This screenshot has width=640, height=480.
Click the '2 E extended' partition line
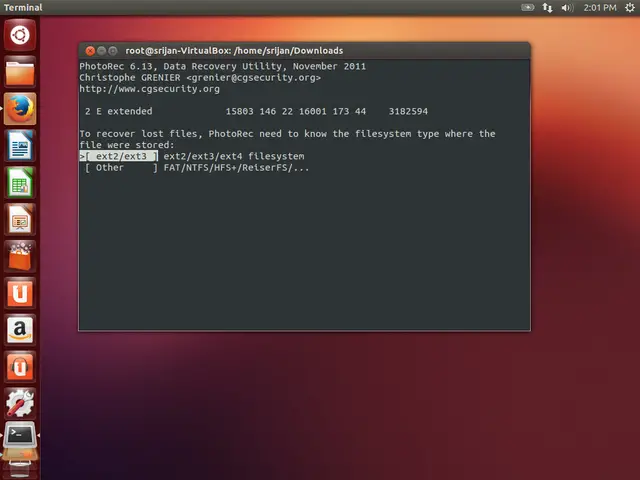tap(256, 111)
